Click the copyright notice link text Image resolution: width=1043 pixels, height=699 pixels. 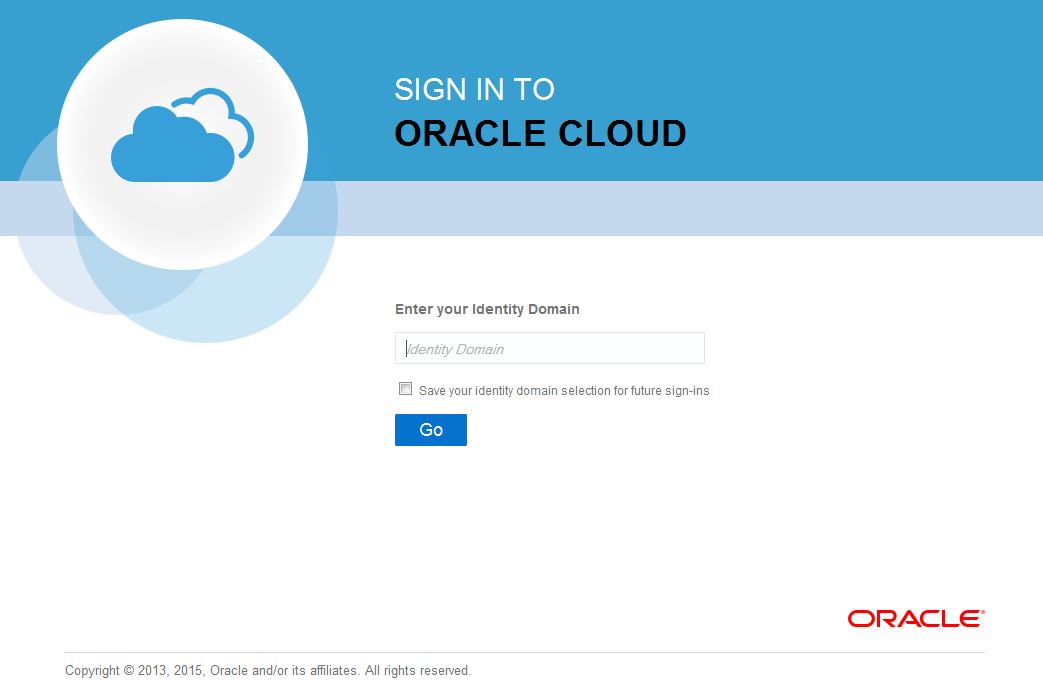(267, 670)
